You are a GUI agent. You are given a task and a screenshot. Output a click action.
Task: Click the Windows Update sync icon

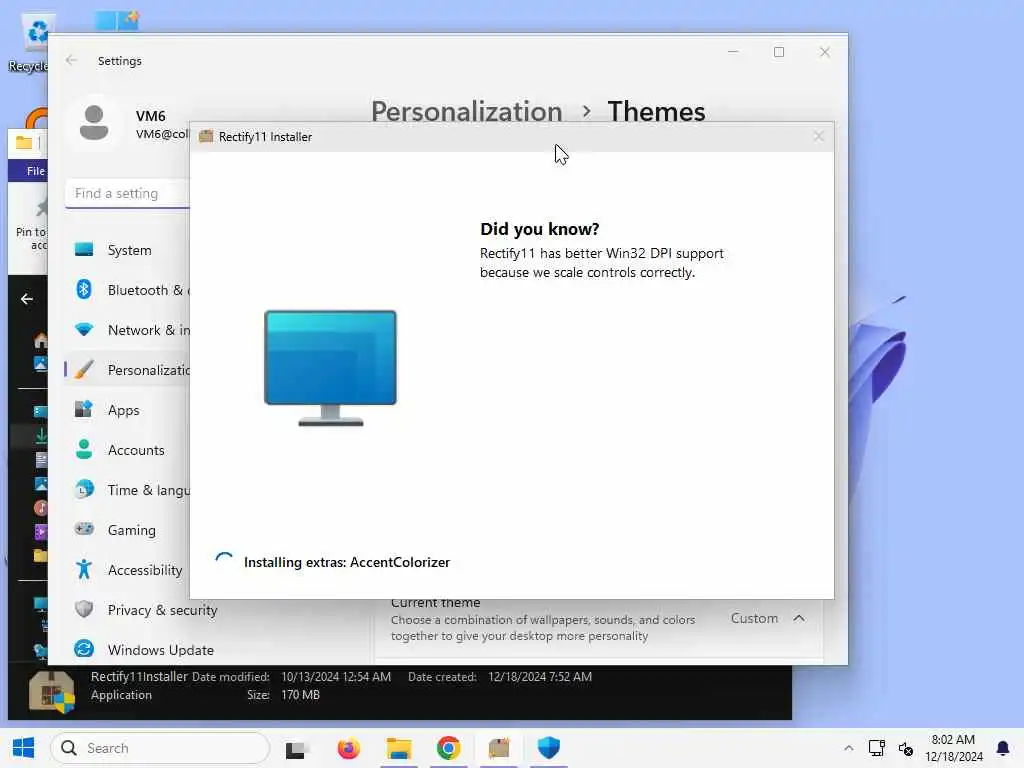tap(84, 648)
